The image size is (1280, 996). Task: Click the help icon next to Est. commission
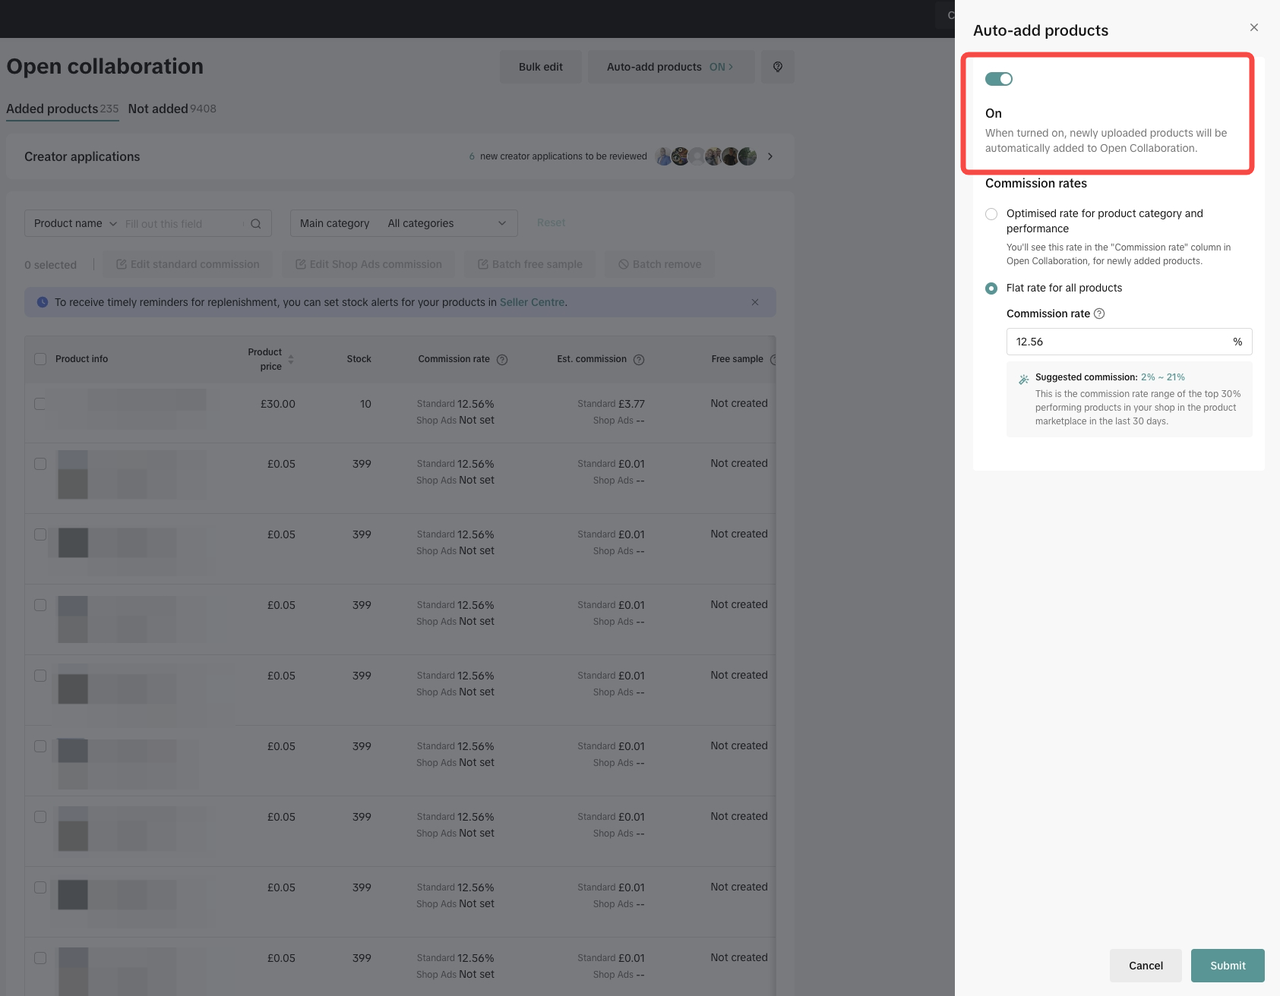639,360
